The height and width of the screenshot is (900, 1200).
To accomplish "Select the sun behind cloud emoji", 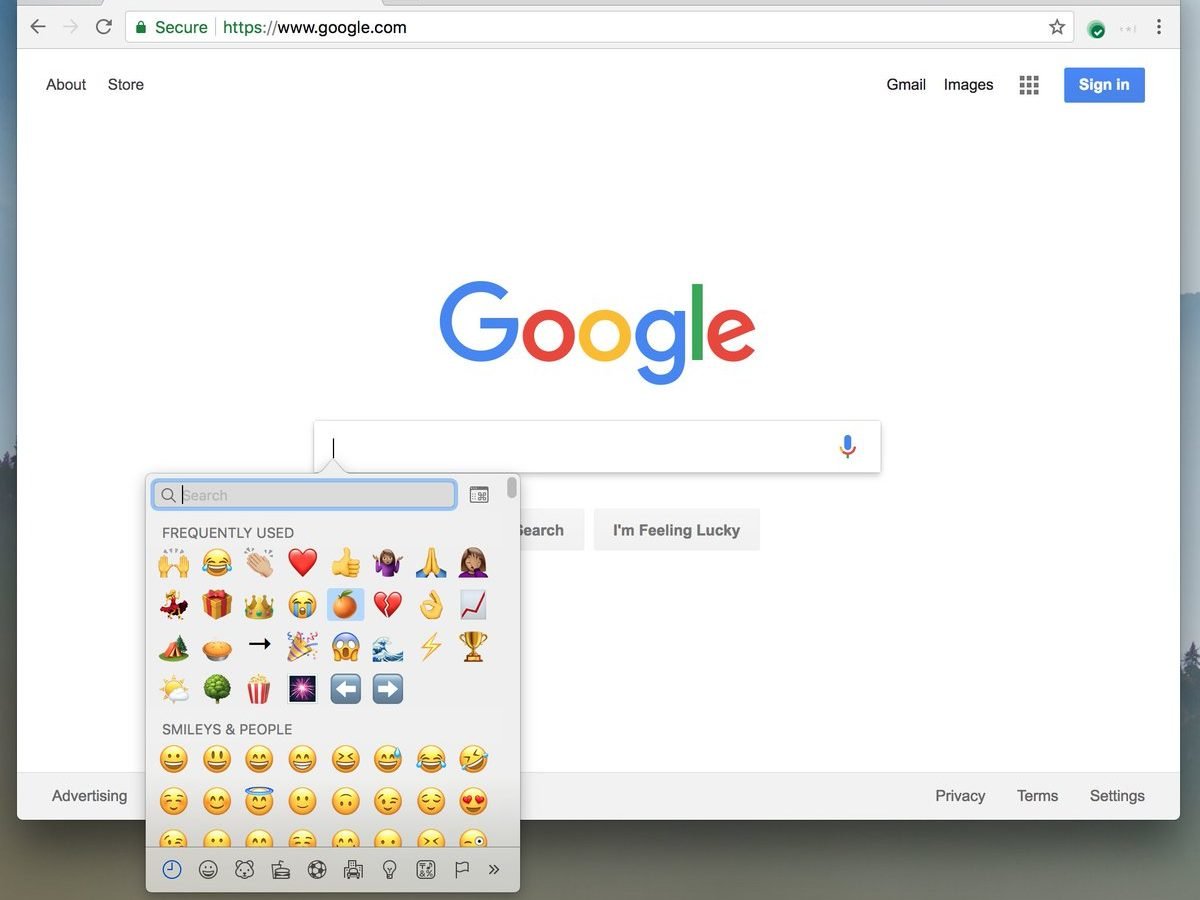I will pyautogui.click(x=174, y=689).
